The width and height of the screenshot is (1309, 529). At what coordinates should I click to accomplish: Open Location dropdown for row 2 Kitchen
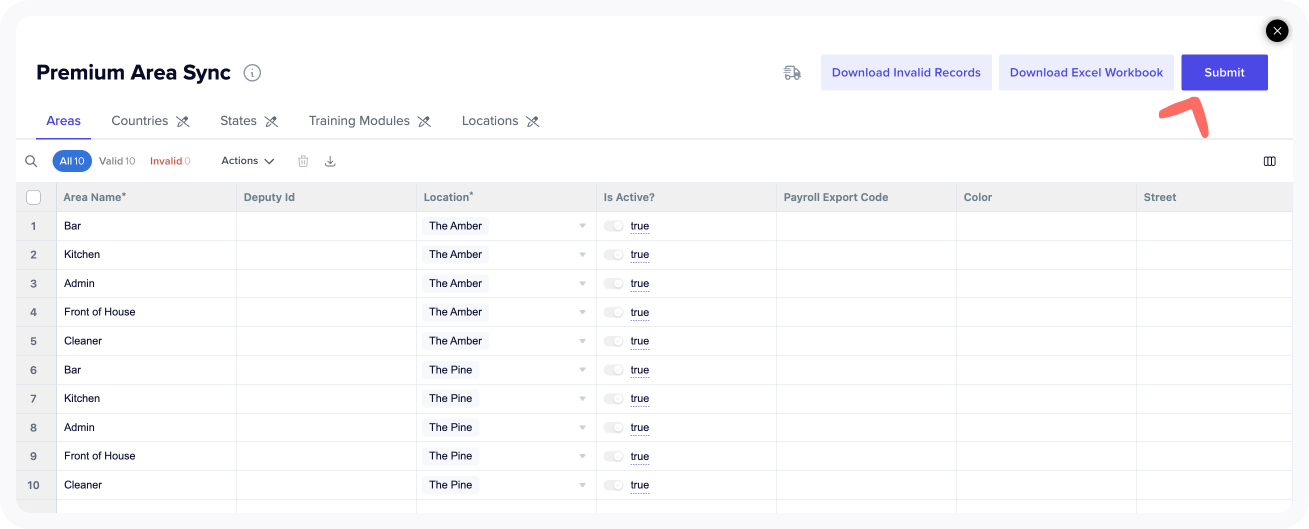click(582, 255)
